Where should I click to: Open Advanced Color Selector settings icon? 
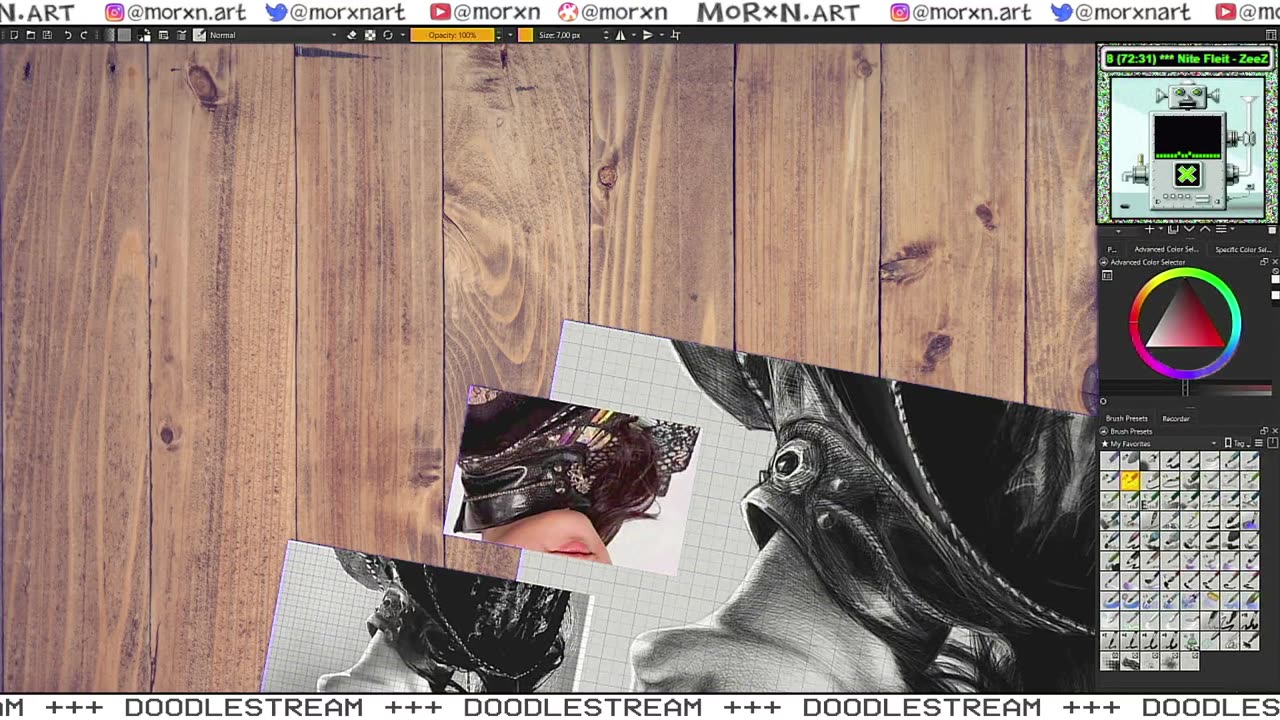tap(1107, 275)
